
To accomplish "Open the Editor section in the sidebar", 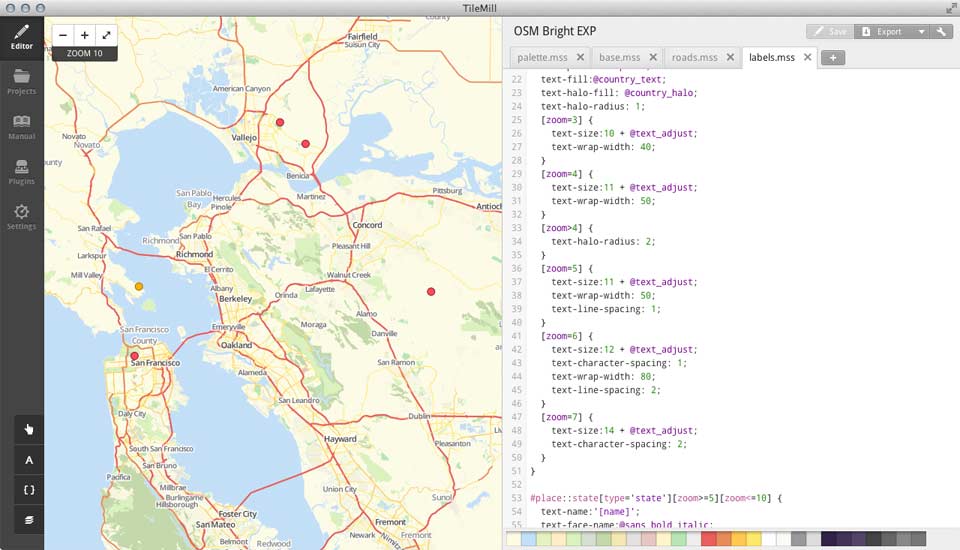I will pos(21,37).
